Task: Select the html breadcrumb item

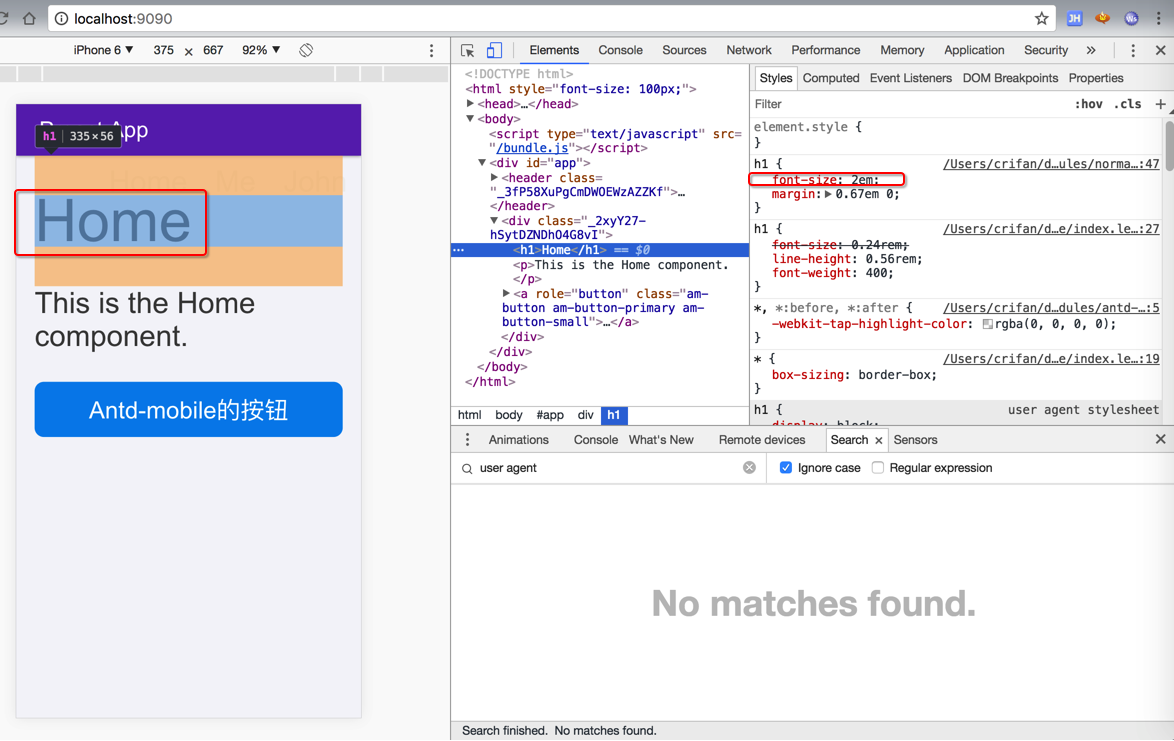Action: 469,415
